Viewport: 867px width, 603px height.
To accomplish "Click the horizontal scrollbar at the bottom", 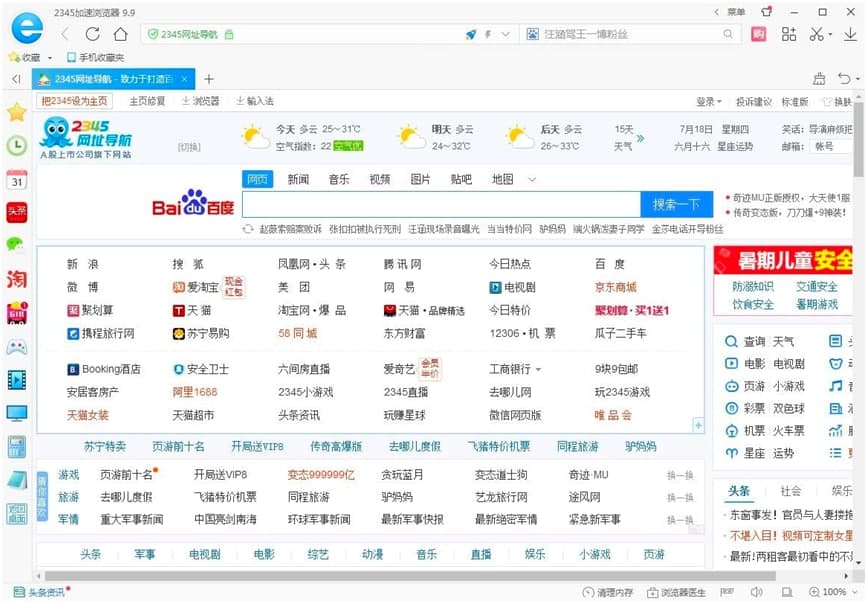I will click(400, 576).
